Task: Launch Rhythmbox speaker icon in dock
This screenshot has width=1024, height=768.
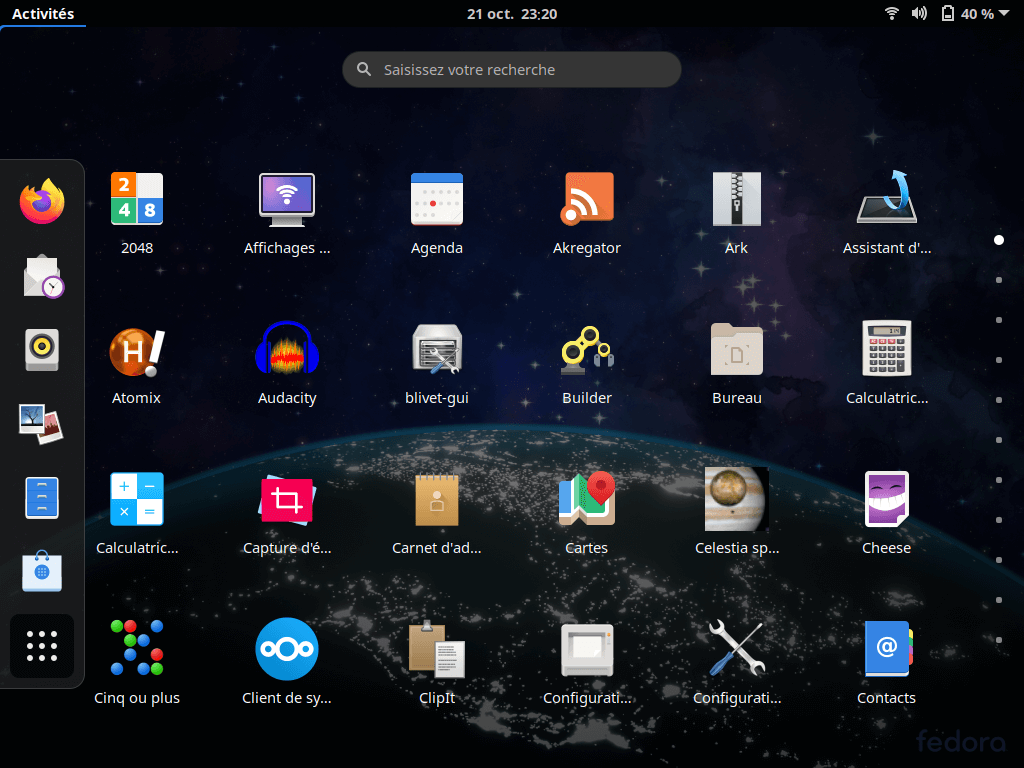Action: [x=42, y=349]
